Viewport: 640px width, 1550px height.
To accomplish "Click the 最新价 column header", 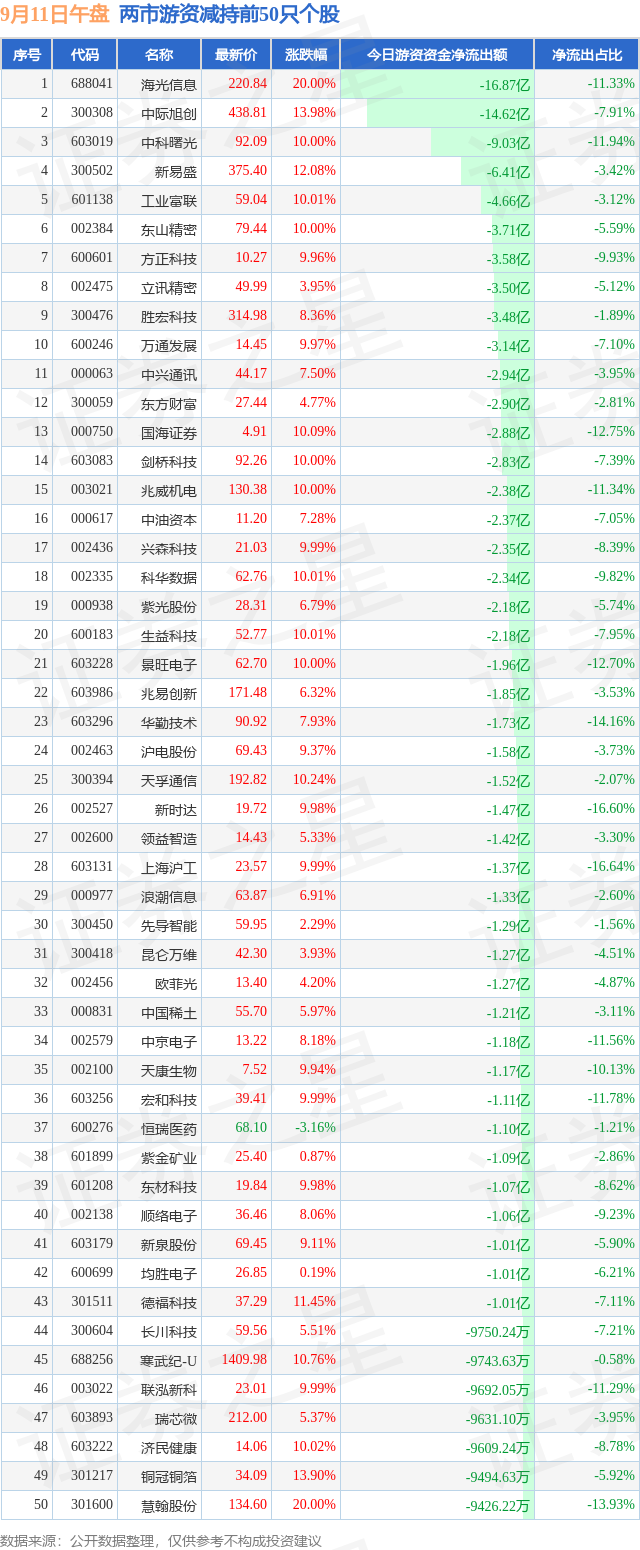I will coord(236,55).
